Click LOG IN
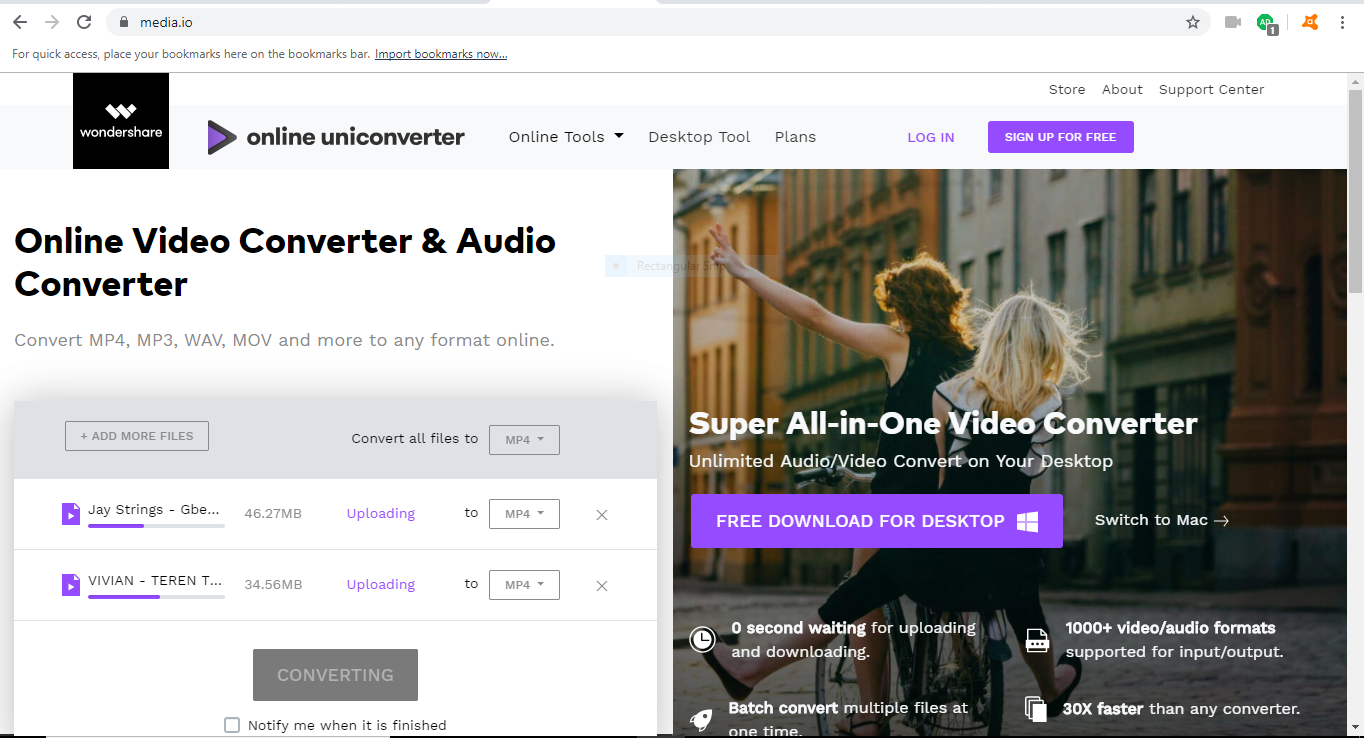 [x=930, y=138]
